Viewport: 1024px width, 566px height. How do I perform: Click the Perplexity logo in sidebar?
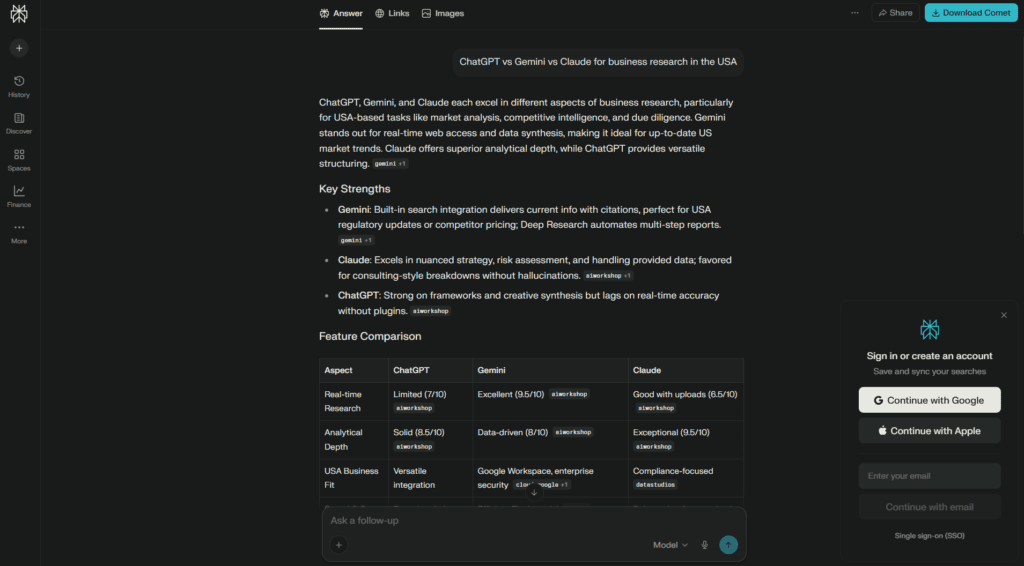pyautogui.click(x=19, y=14)
